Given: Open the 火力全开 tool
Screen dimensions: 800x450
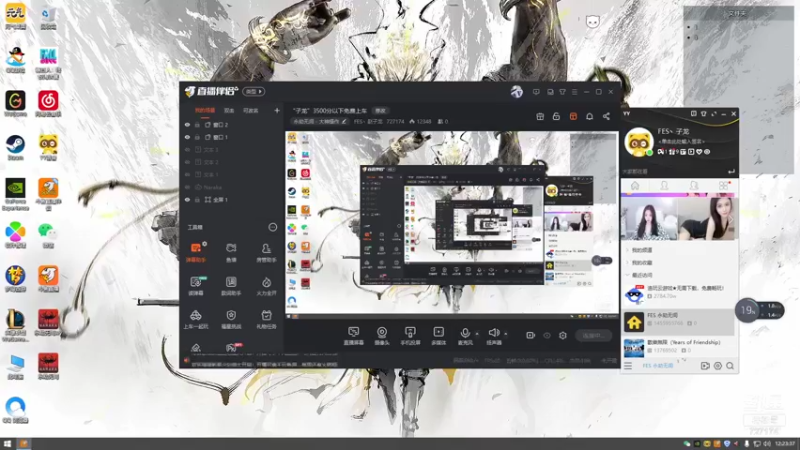Looking at the screenshot, I should 266,286.
